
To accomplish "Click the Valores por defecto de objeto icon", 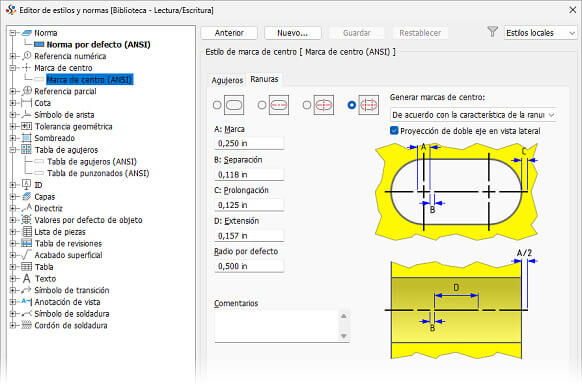I will point(26,220).
